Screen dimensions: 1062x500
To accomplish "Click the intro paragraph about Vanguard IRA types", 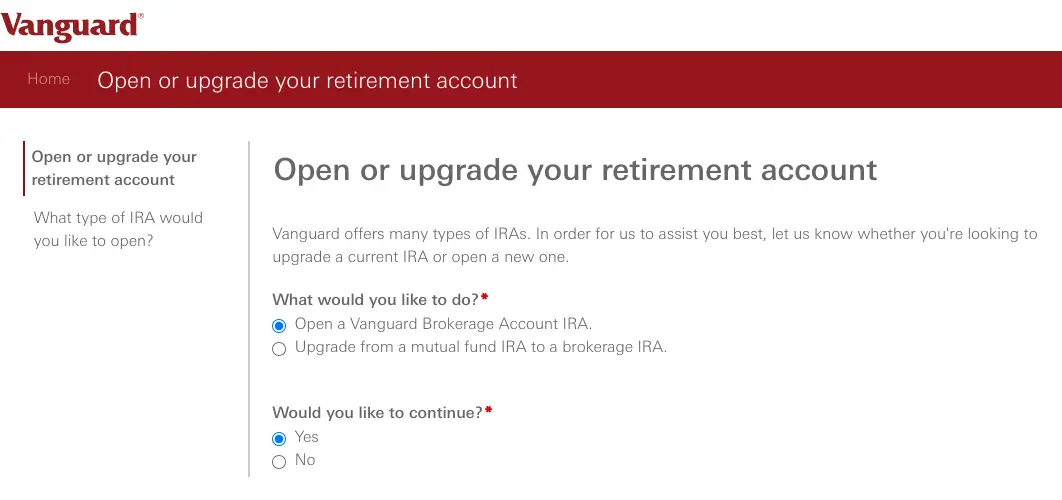I will 654,246.
